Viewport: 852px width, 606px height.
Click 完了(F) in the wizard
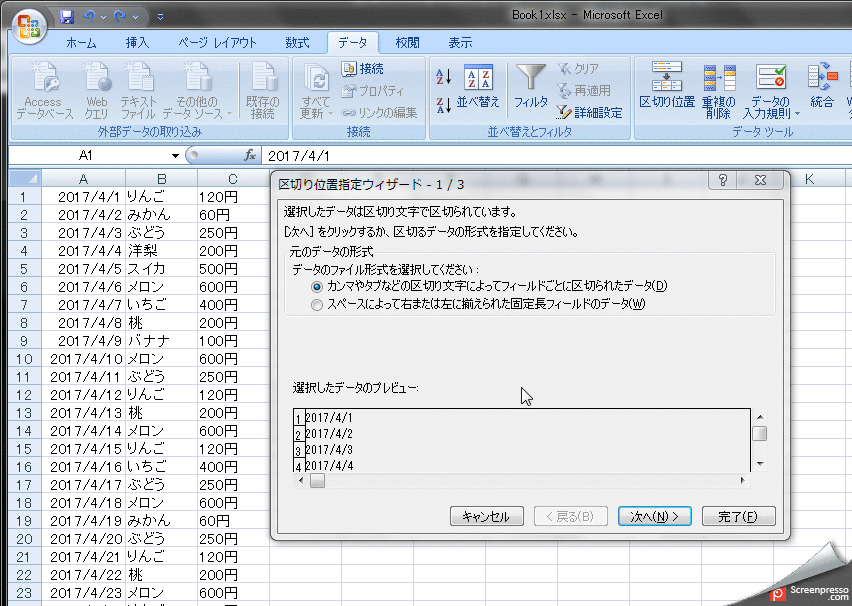tap(738, 516)
